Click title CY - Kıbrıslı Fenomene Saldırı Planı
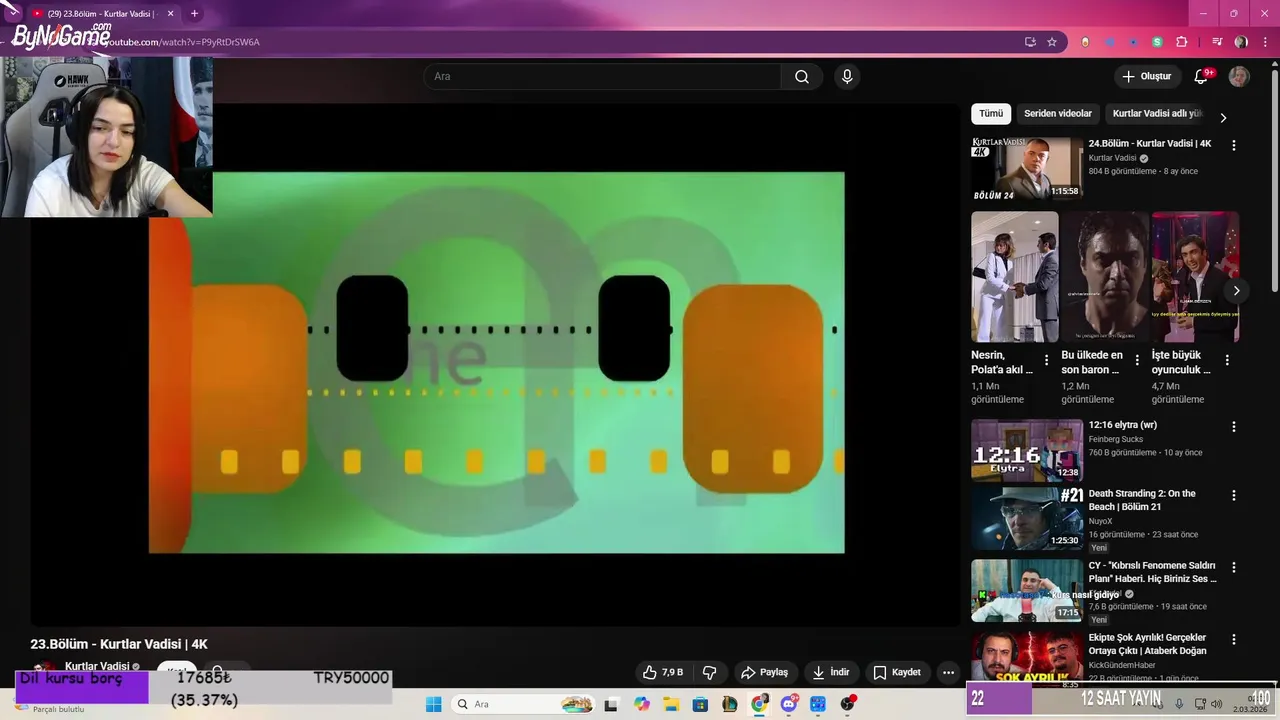 pyautogui.click(x=1153, y=572)
